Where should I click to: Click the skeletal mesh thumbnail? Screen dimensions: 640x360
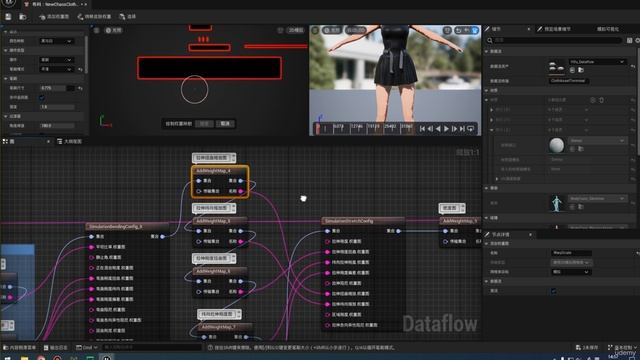556,203
